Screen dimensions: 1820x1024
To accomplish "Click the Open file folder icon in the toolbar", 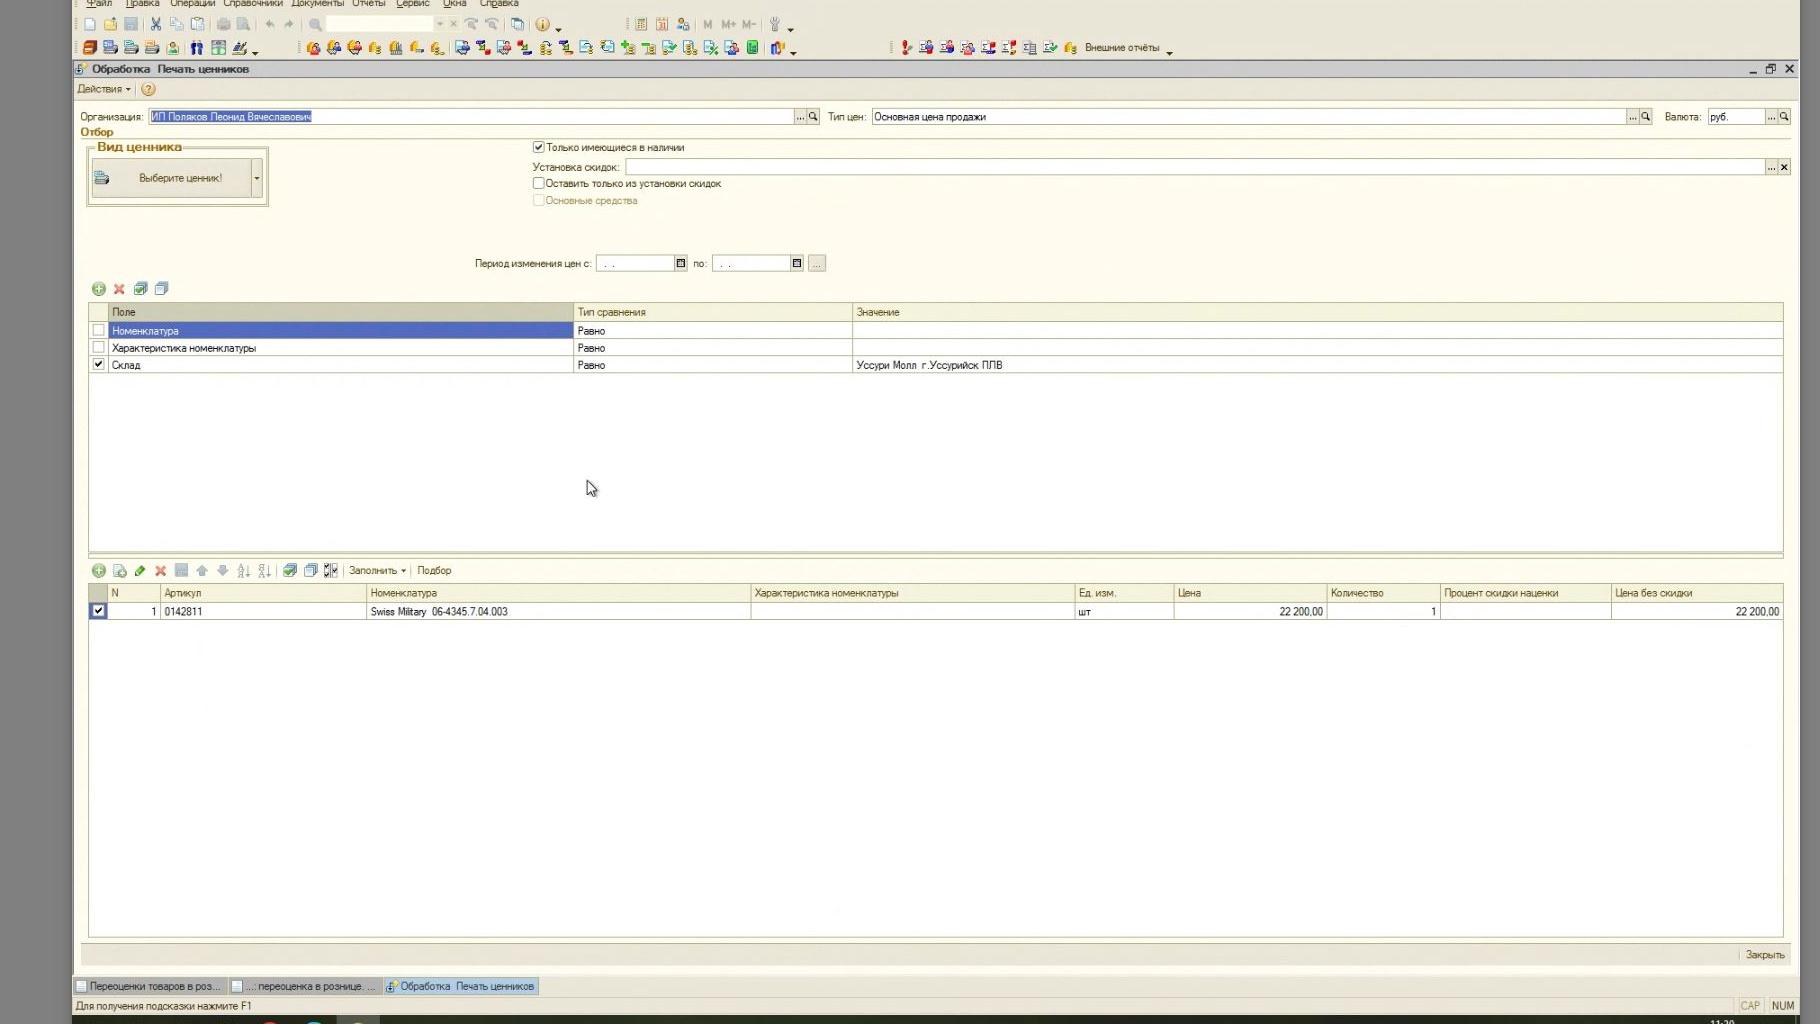I will tap(110, 24).
